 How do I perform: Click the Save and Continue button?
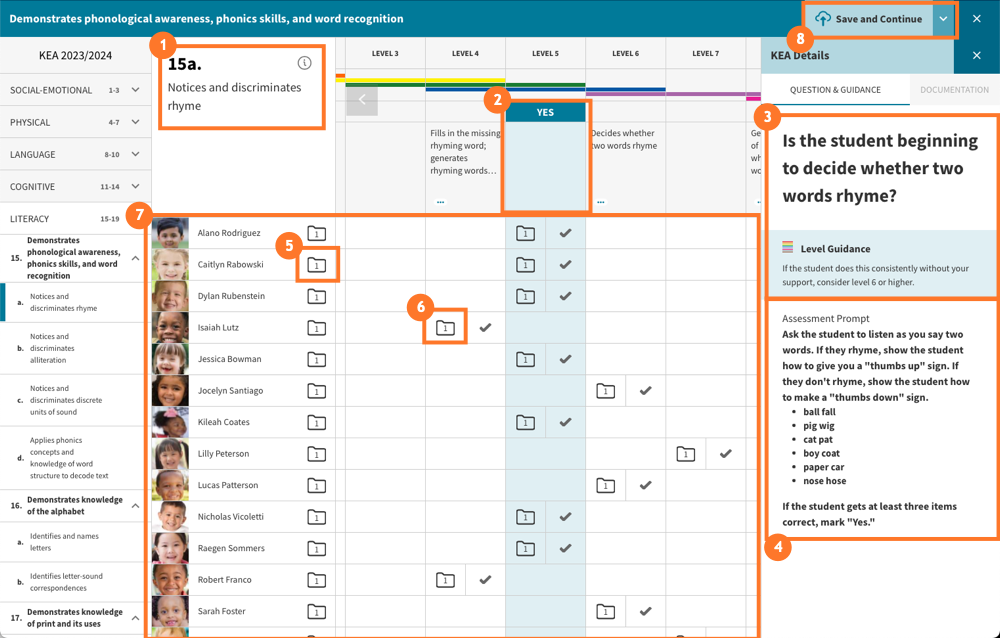868,19
